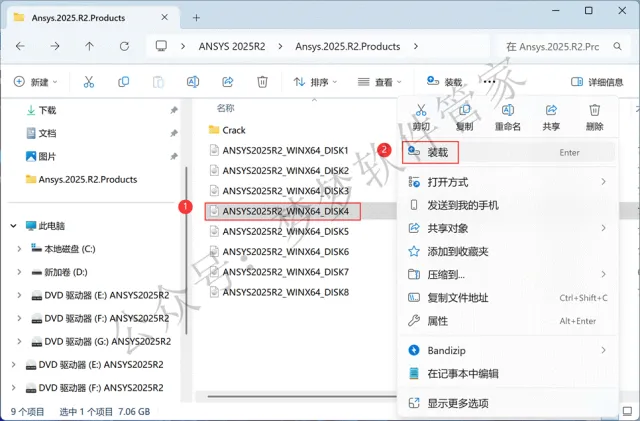This screenshot has height=421, width=640.
Task: Choose Edit in Notepad (在记事本中编辑)
Action: coord(509,374)
